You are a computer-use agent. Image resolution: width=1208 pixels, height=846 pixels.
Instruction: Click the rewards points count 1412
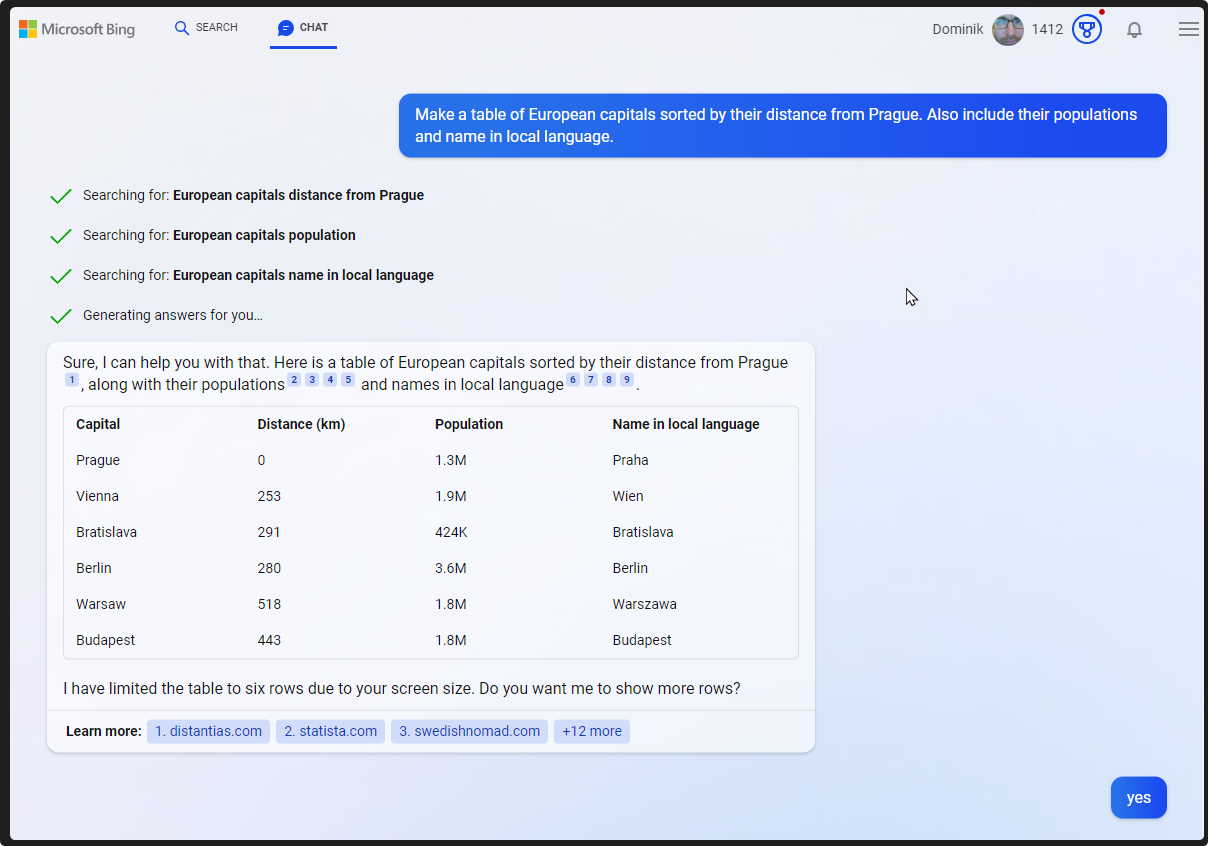pos(1047,30)
